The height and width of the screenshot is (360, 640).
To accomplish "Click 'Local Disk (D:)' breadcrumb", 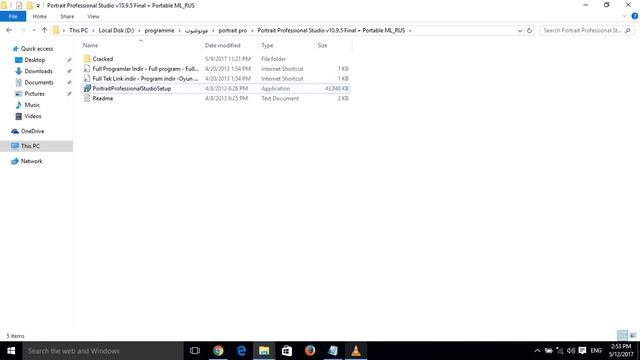I will click(x=116, y=30).
